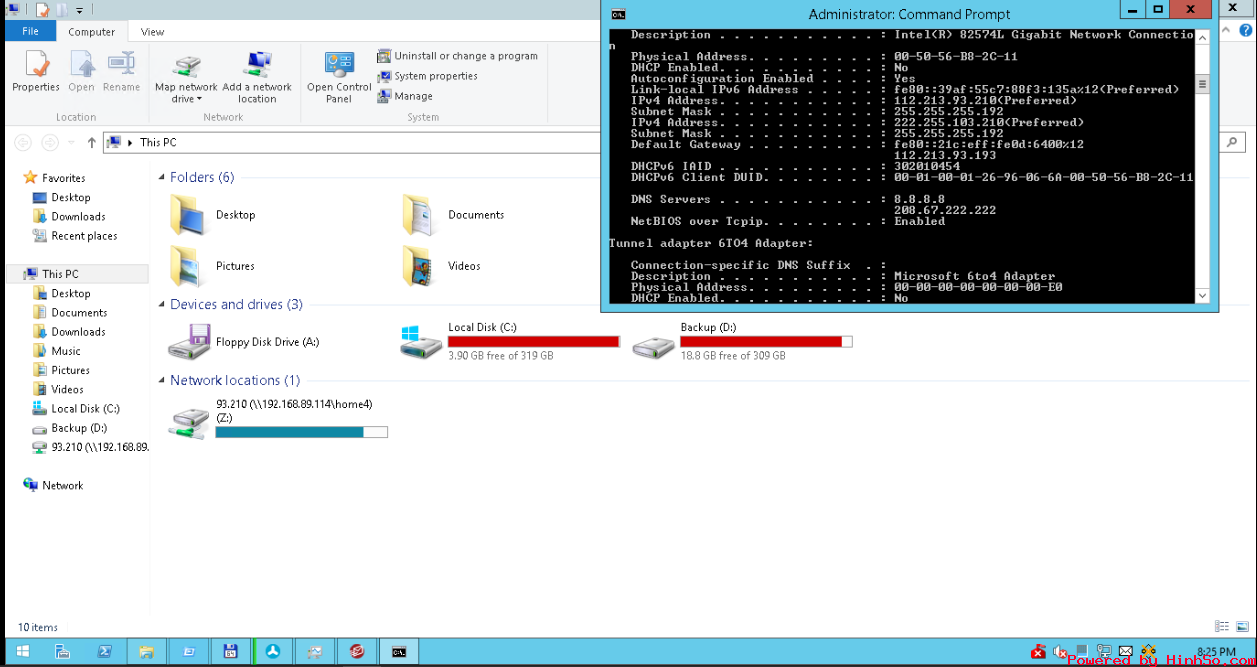1257x667 pixels.
Task: Open the Backup (D:) drive icon
Action: tap(653, 342)
